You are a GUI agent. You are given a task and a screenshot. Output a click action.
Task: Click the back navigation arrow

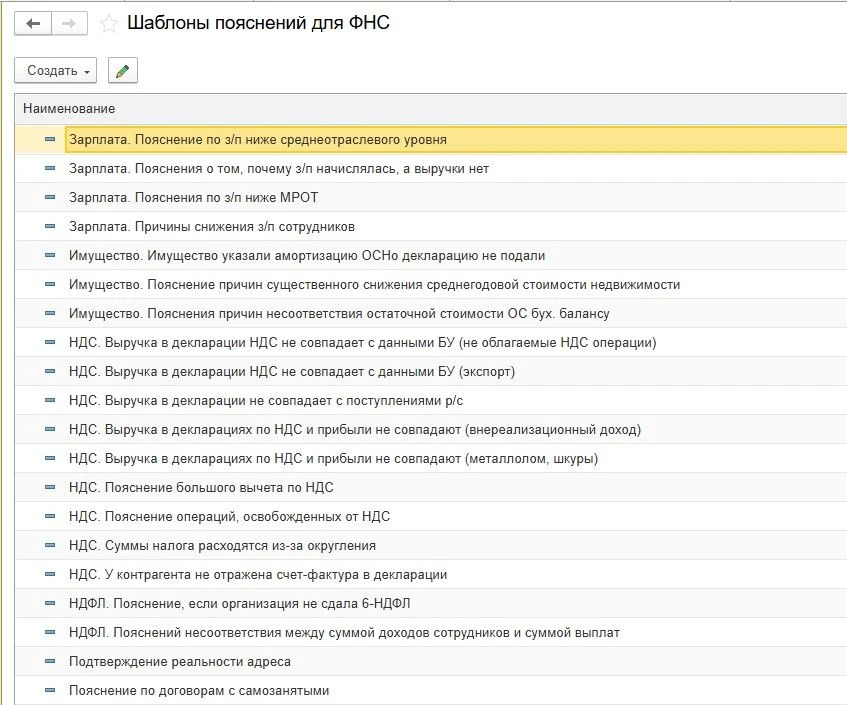pyautogui.click(x=33, y=23)
